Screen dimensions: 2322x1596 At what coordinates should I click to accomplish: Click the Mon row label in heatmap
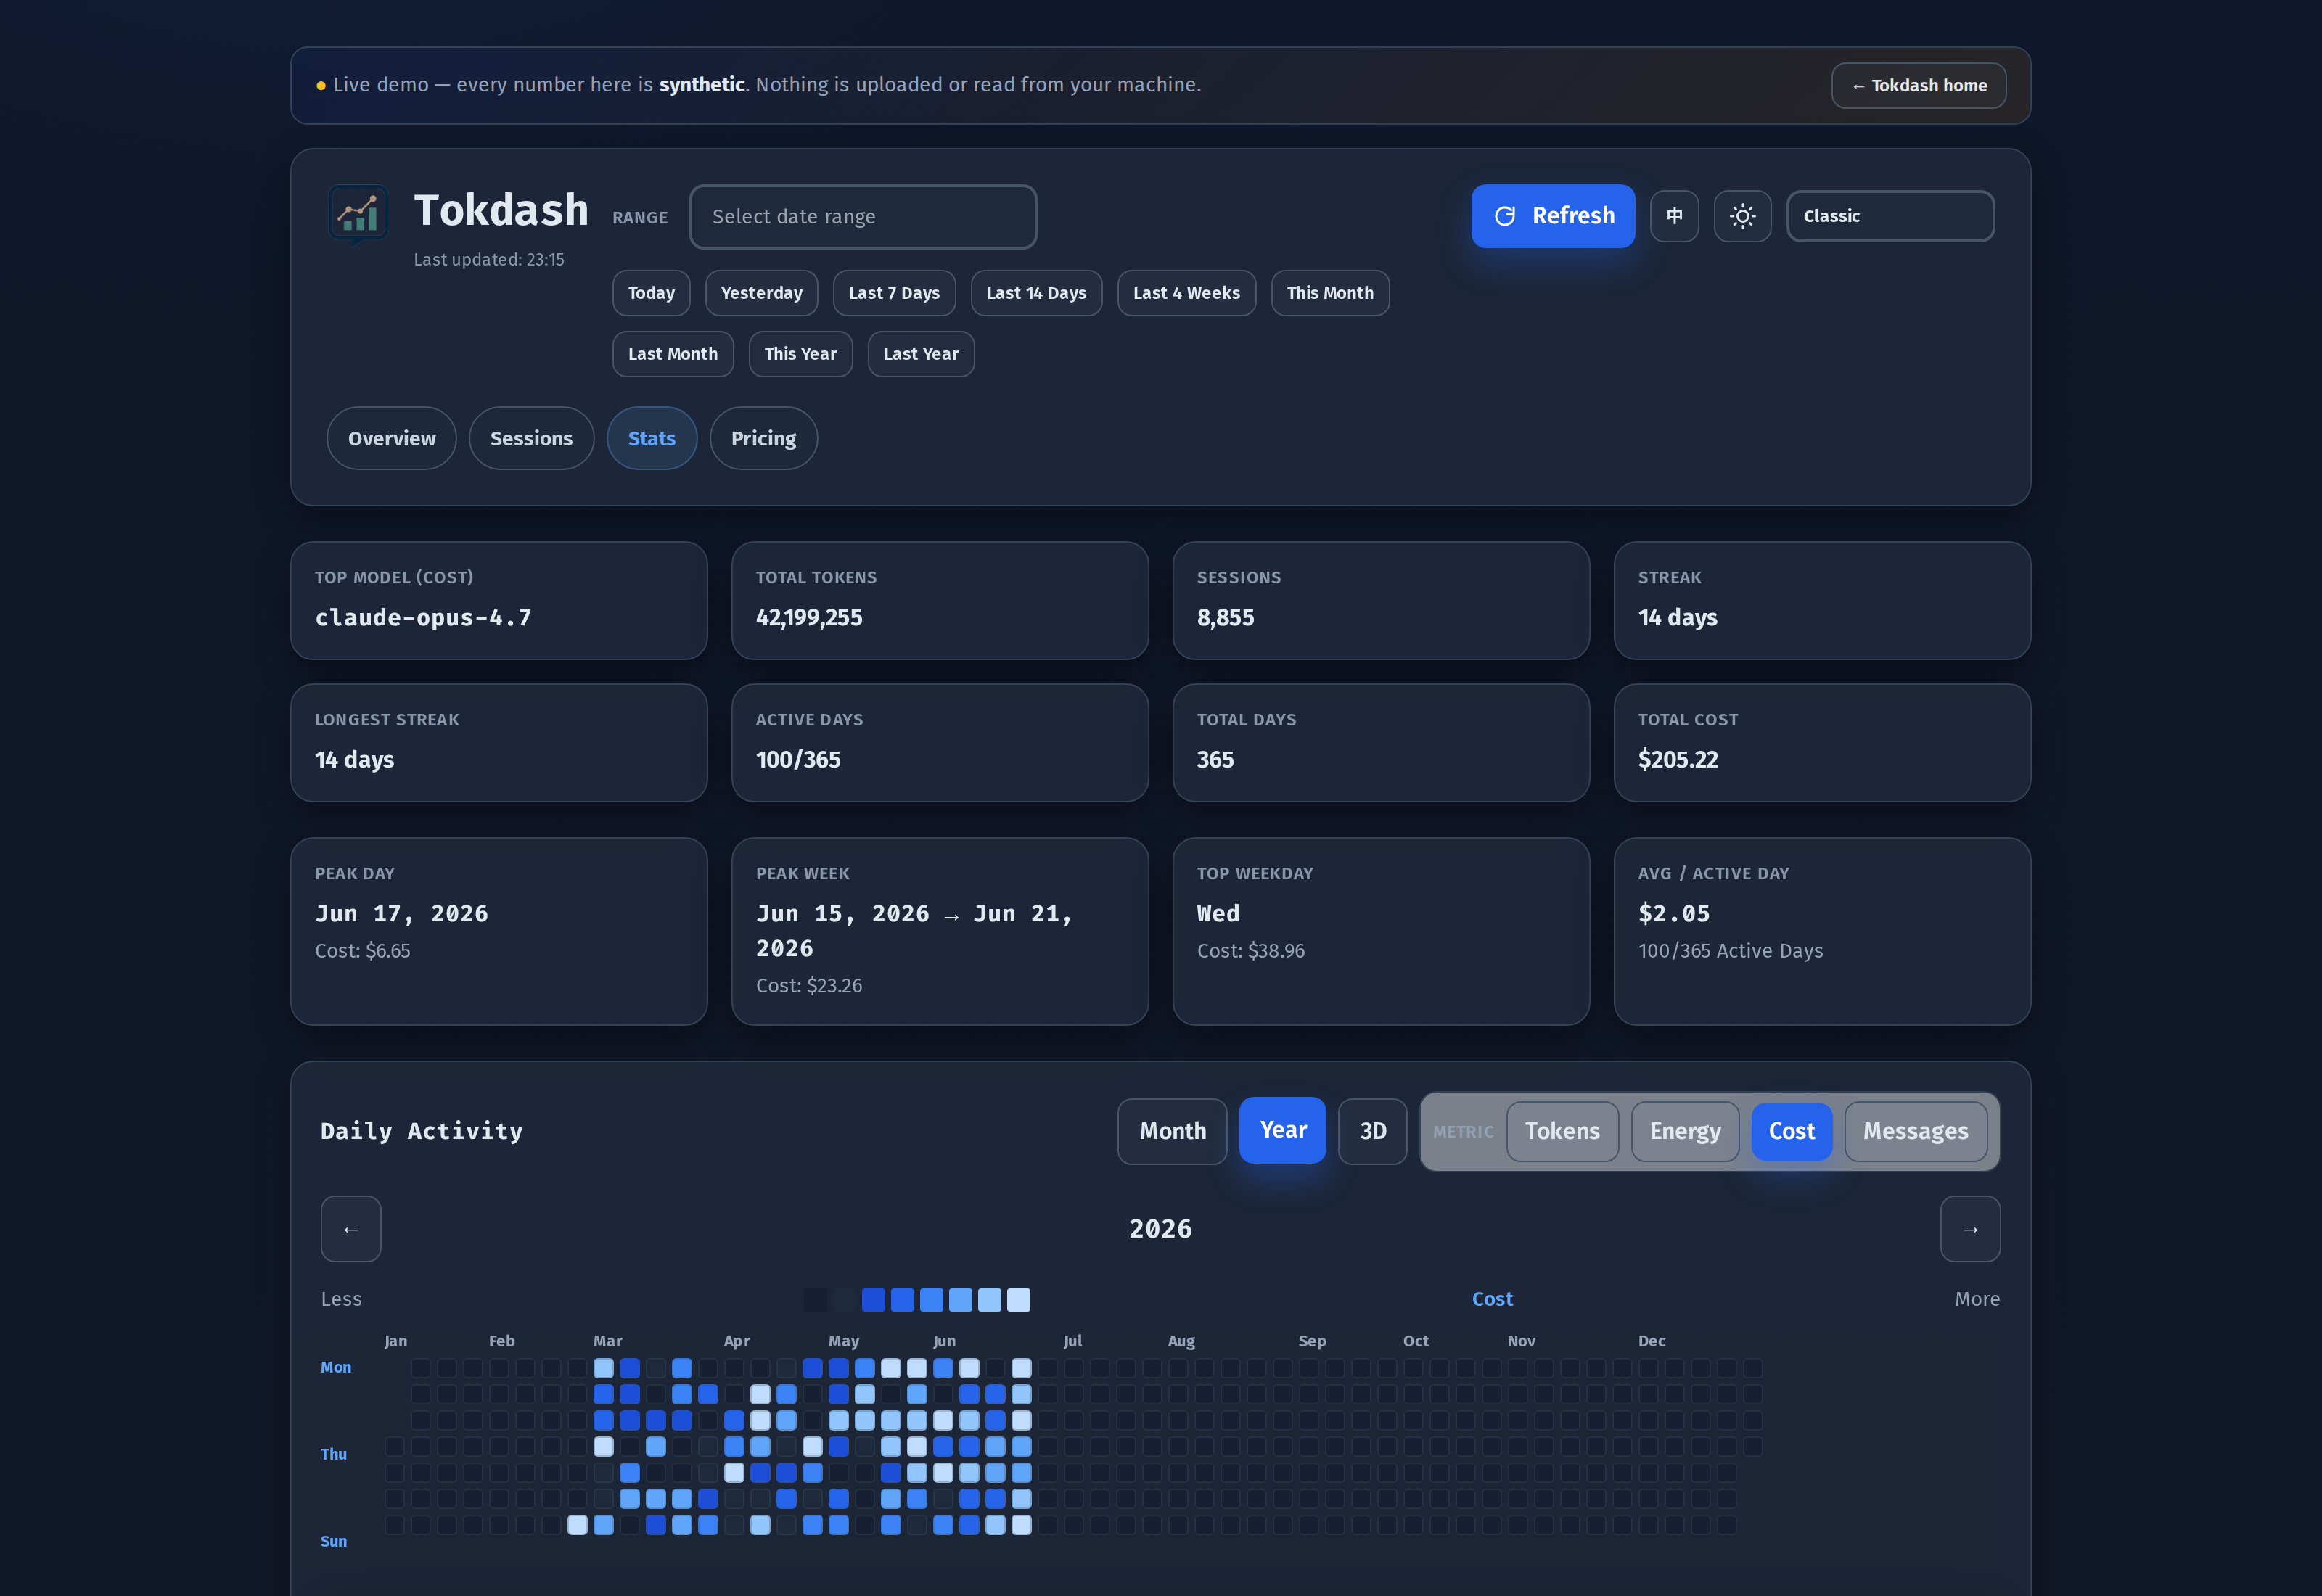pyautogui.click(x=336, y=1368)
